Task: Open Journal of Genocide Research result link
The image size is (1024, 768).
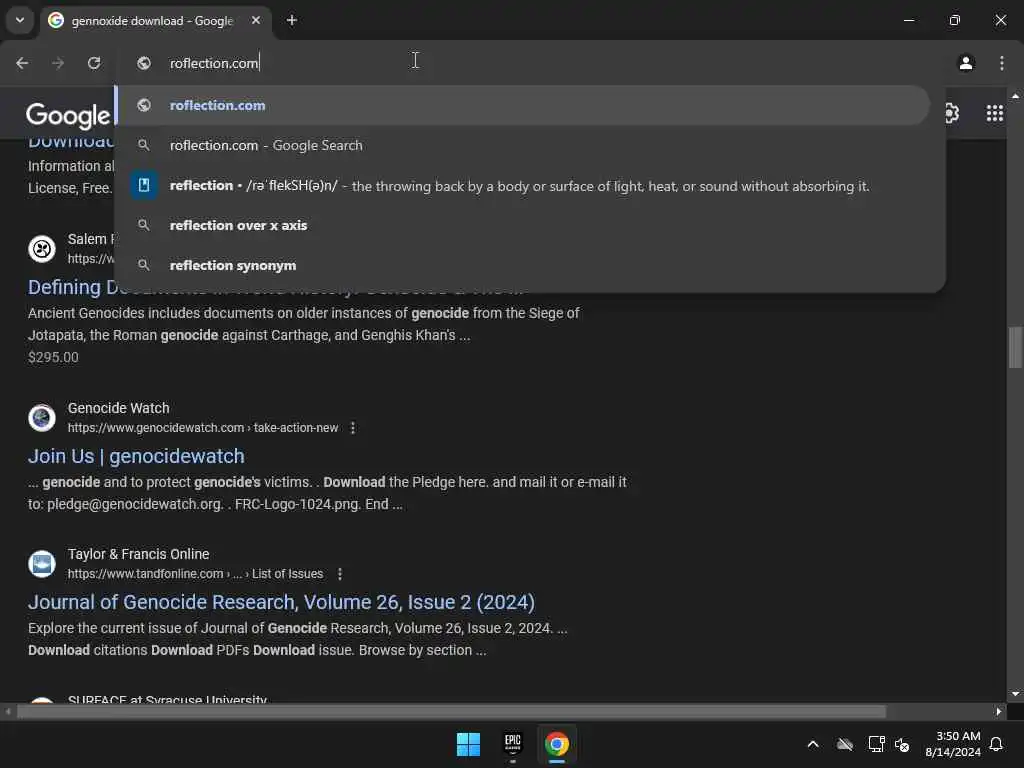Action: click(x=281, y=602)
